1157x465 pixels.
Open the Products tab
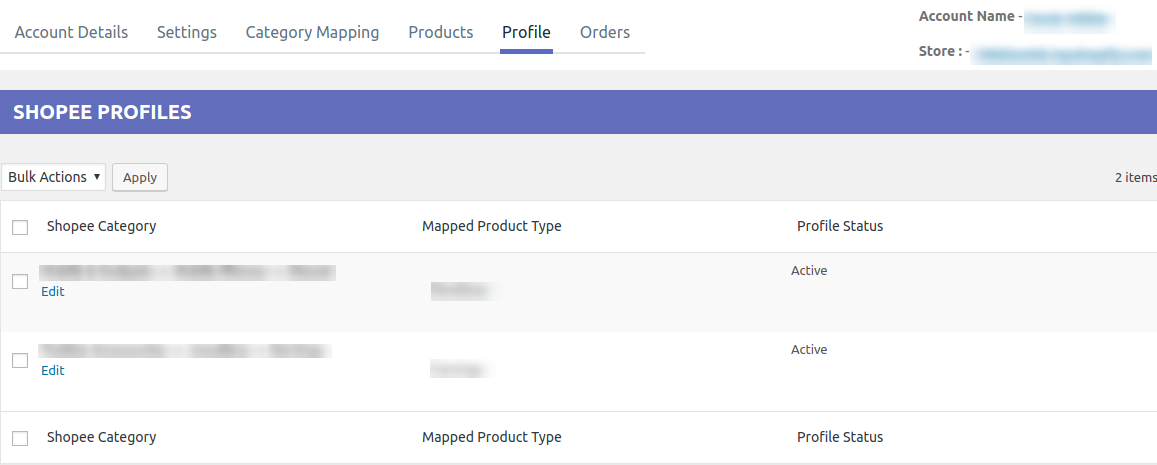[x=441, y=32]
